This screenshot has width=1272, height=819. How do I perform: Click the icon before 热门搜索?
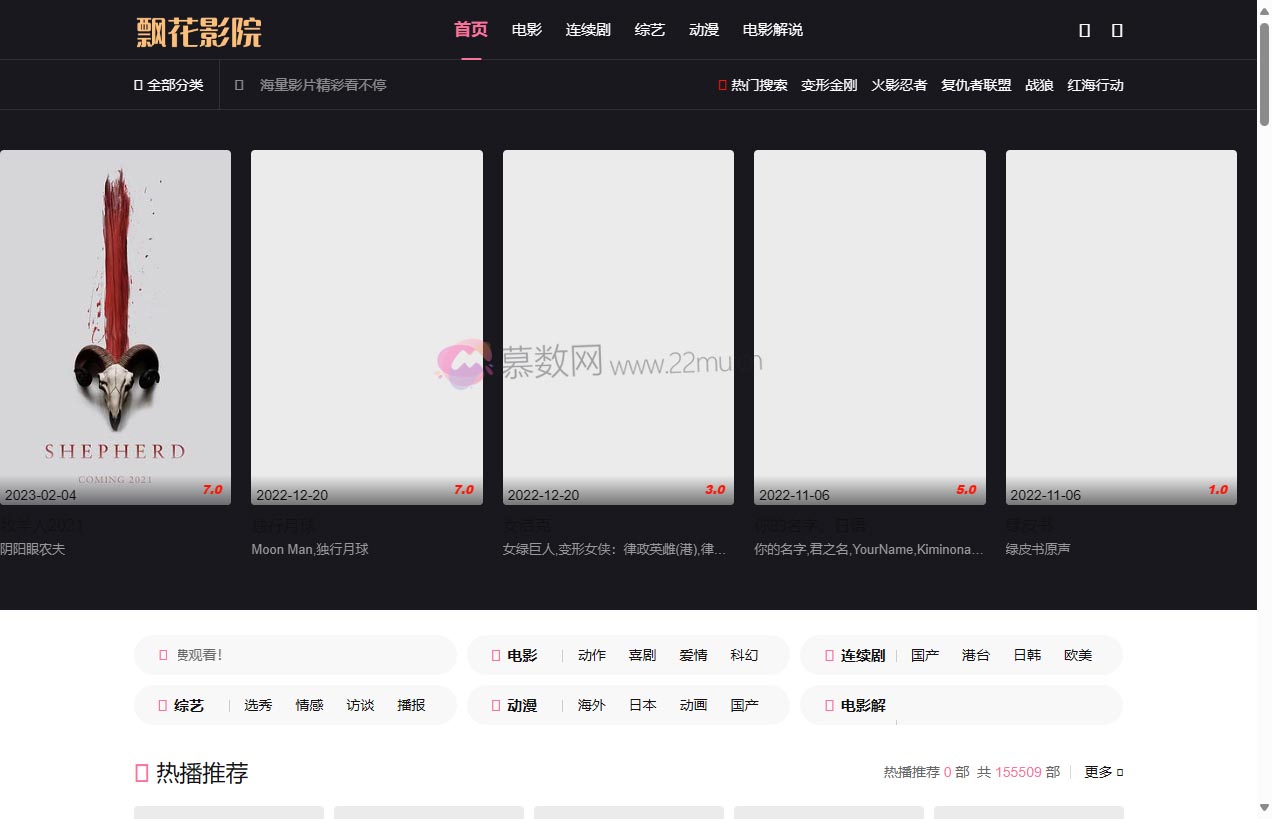722,85
